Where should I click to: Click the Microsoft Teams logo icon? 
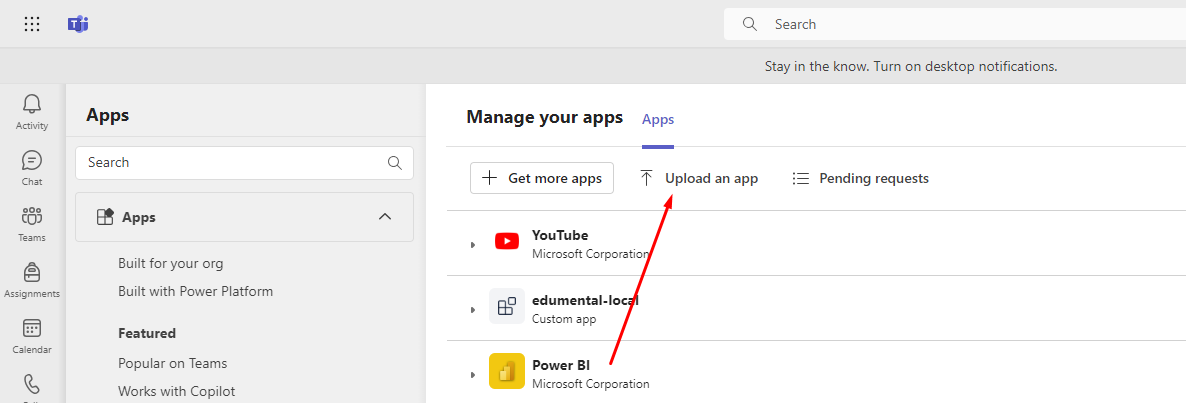77,24
